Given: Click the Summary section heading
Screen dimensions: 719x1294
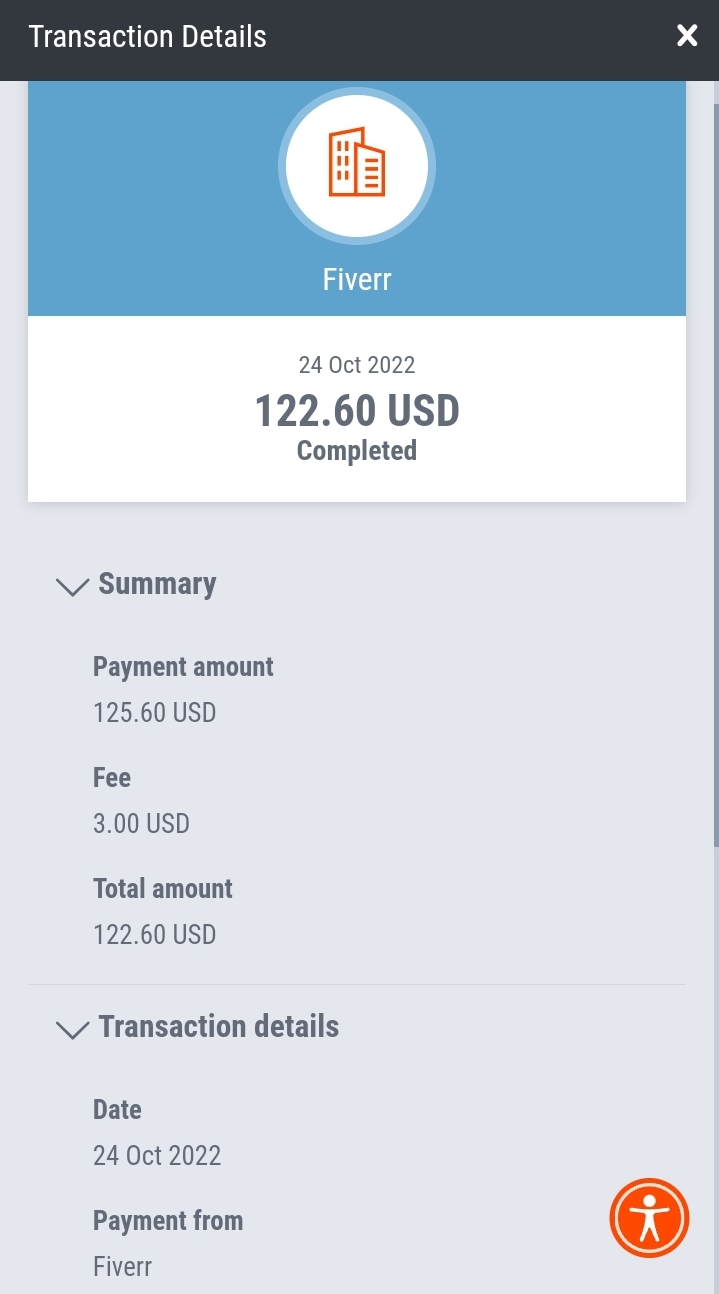Looking at the screenshot, I should click(x=157, y=583).
